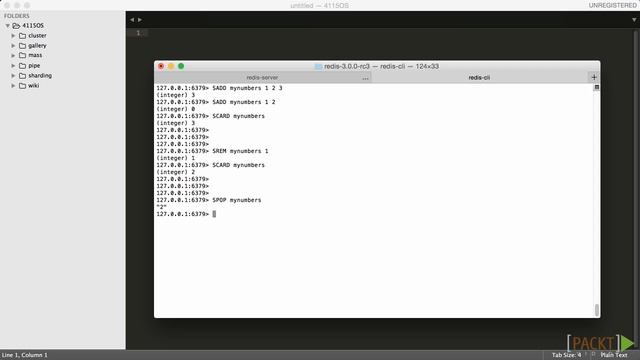The image size is (640, 360).
Task: Click the SREM mynumbers 1 command line
Action: point(212,151)
